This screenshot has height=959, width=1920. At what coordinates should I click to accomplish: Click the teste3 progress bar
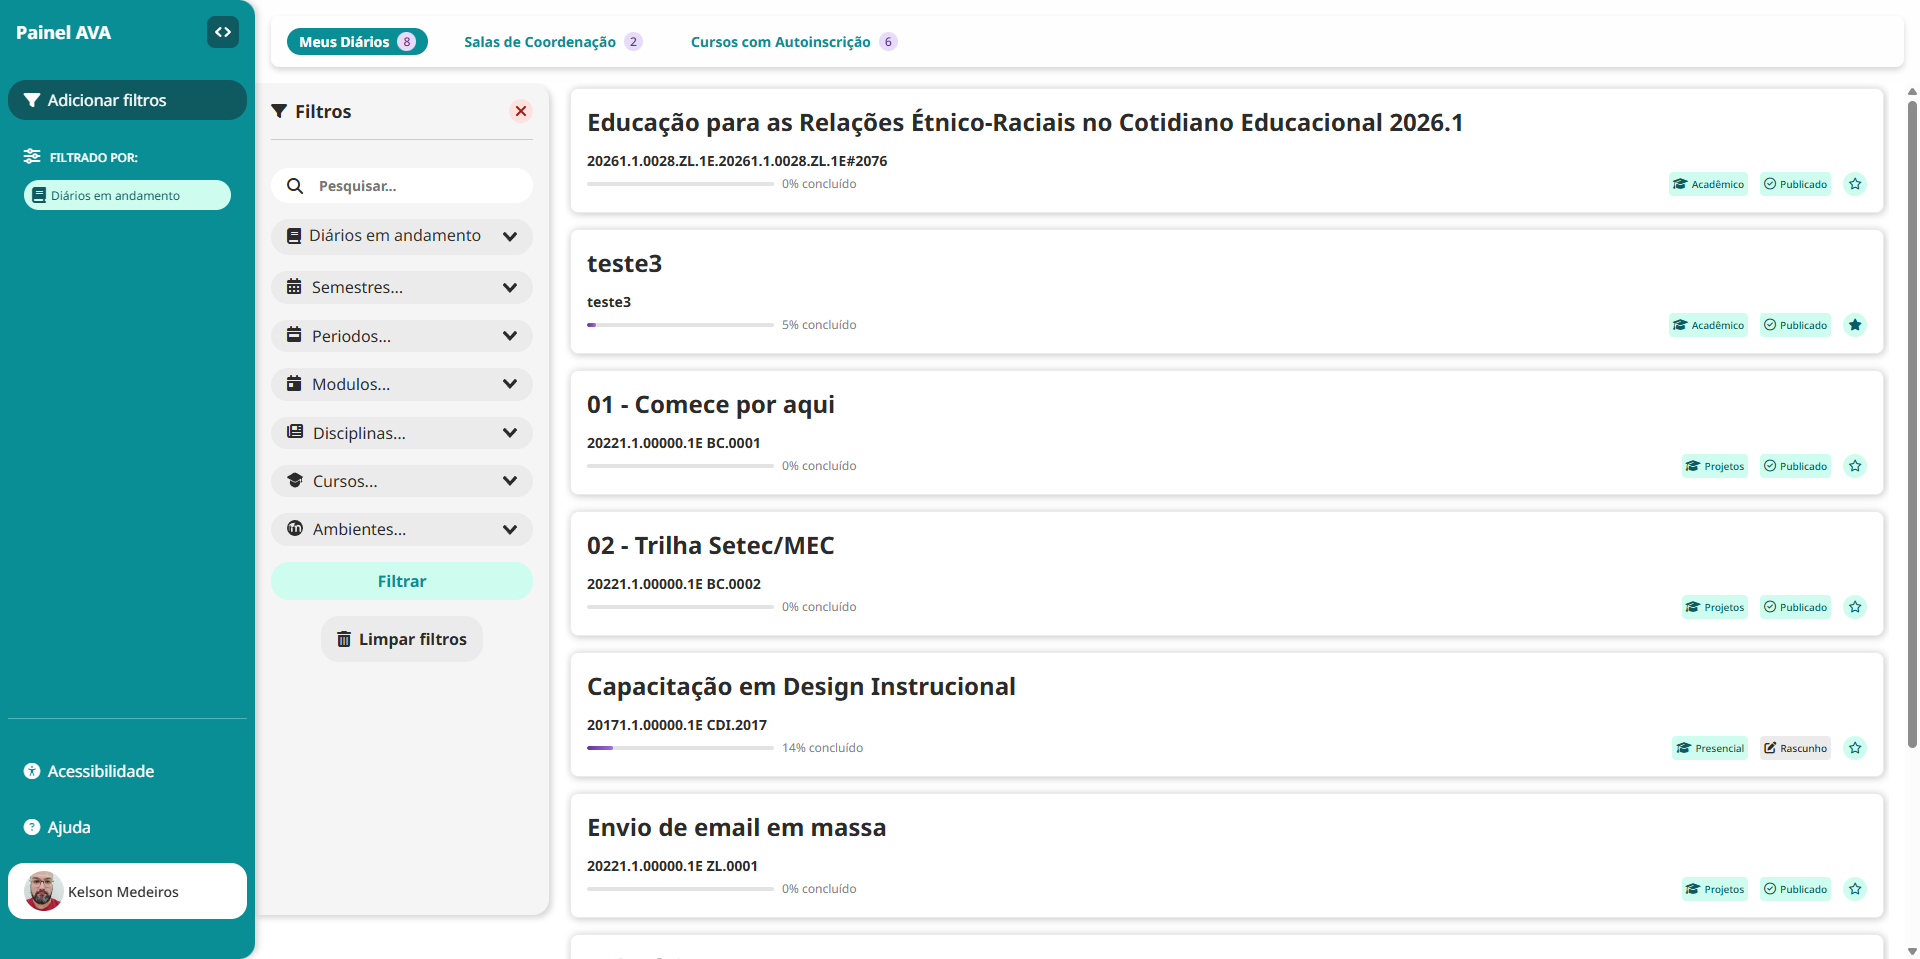point(680,325)
